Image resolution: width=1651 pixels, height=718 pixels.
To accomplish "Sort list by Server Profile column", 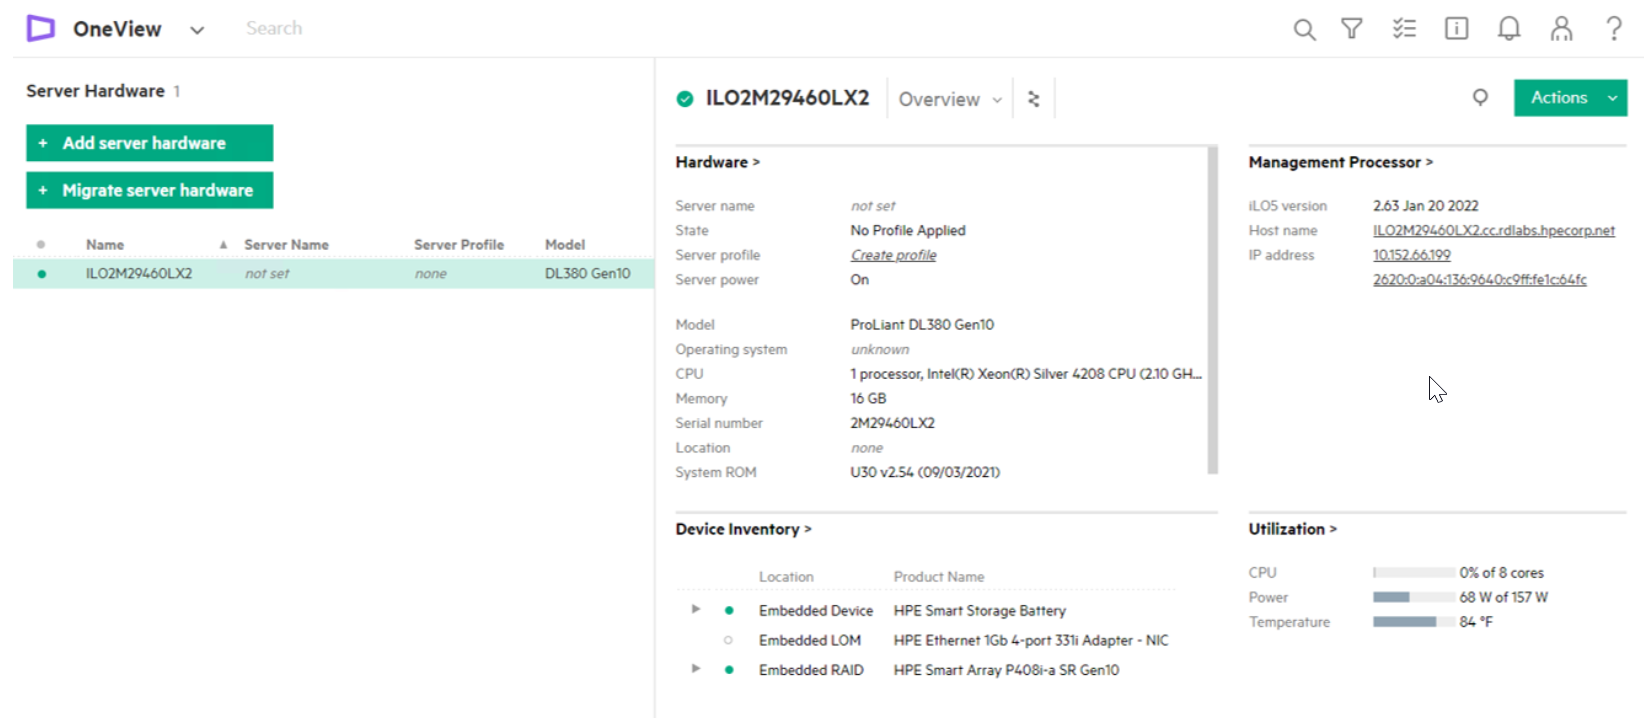I will coord(459,244).
